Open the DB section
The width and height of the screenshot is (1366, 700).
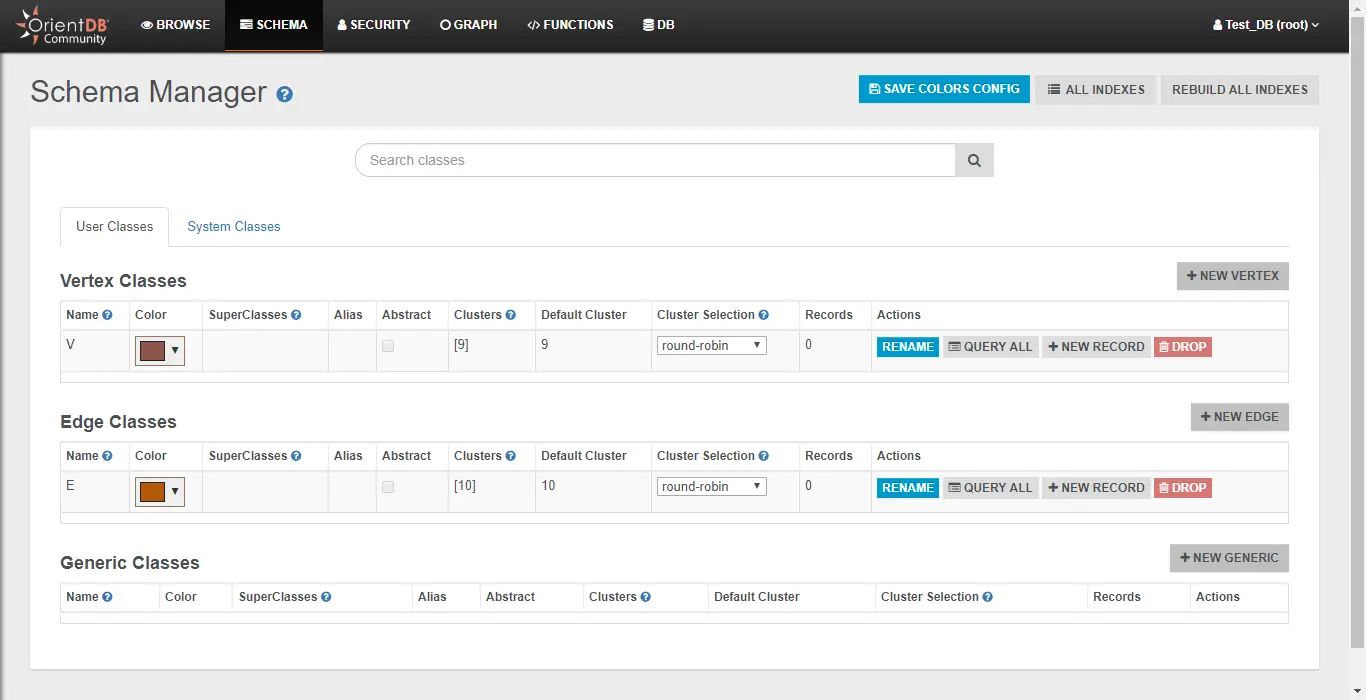(659, 25)
